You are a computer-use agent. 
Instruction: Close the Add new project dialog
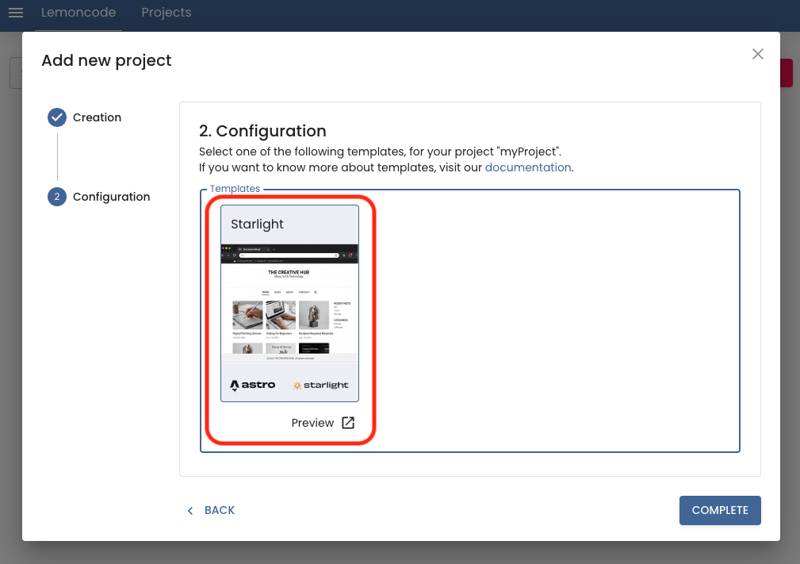(x=757, y=54)
